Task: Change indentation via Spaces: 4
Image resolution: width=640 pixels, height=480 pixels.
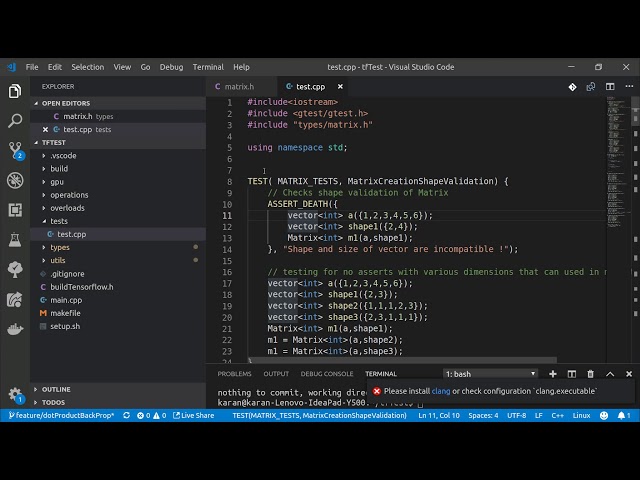Action: (x=483, y=416)
